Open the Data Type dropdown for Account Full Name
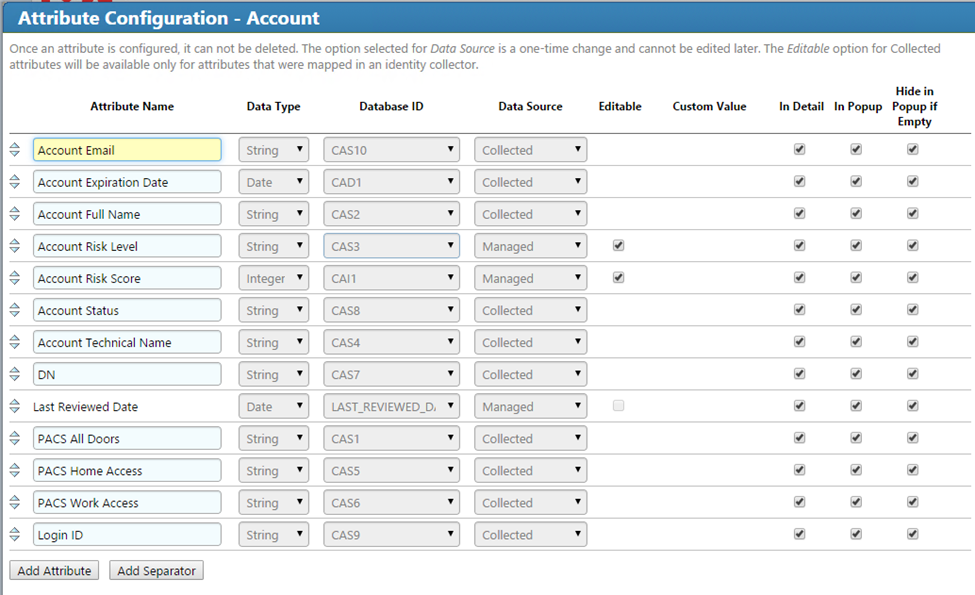The width and height of the screenshot is (975, 595). coord(273,213)
